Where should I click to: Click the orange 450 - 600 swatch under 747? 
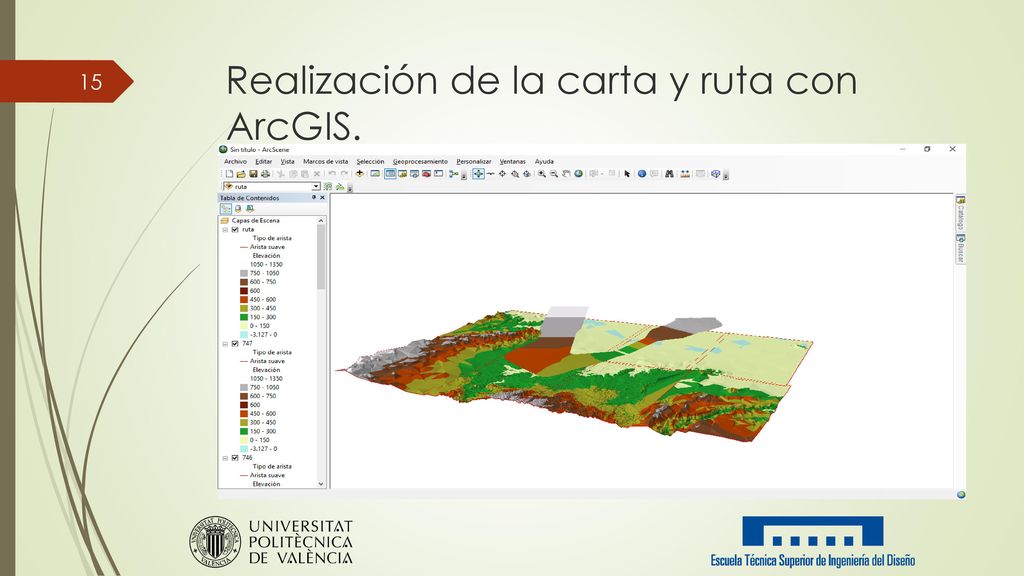(244, 414)
